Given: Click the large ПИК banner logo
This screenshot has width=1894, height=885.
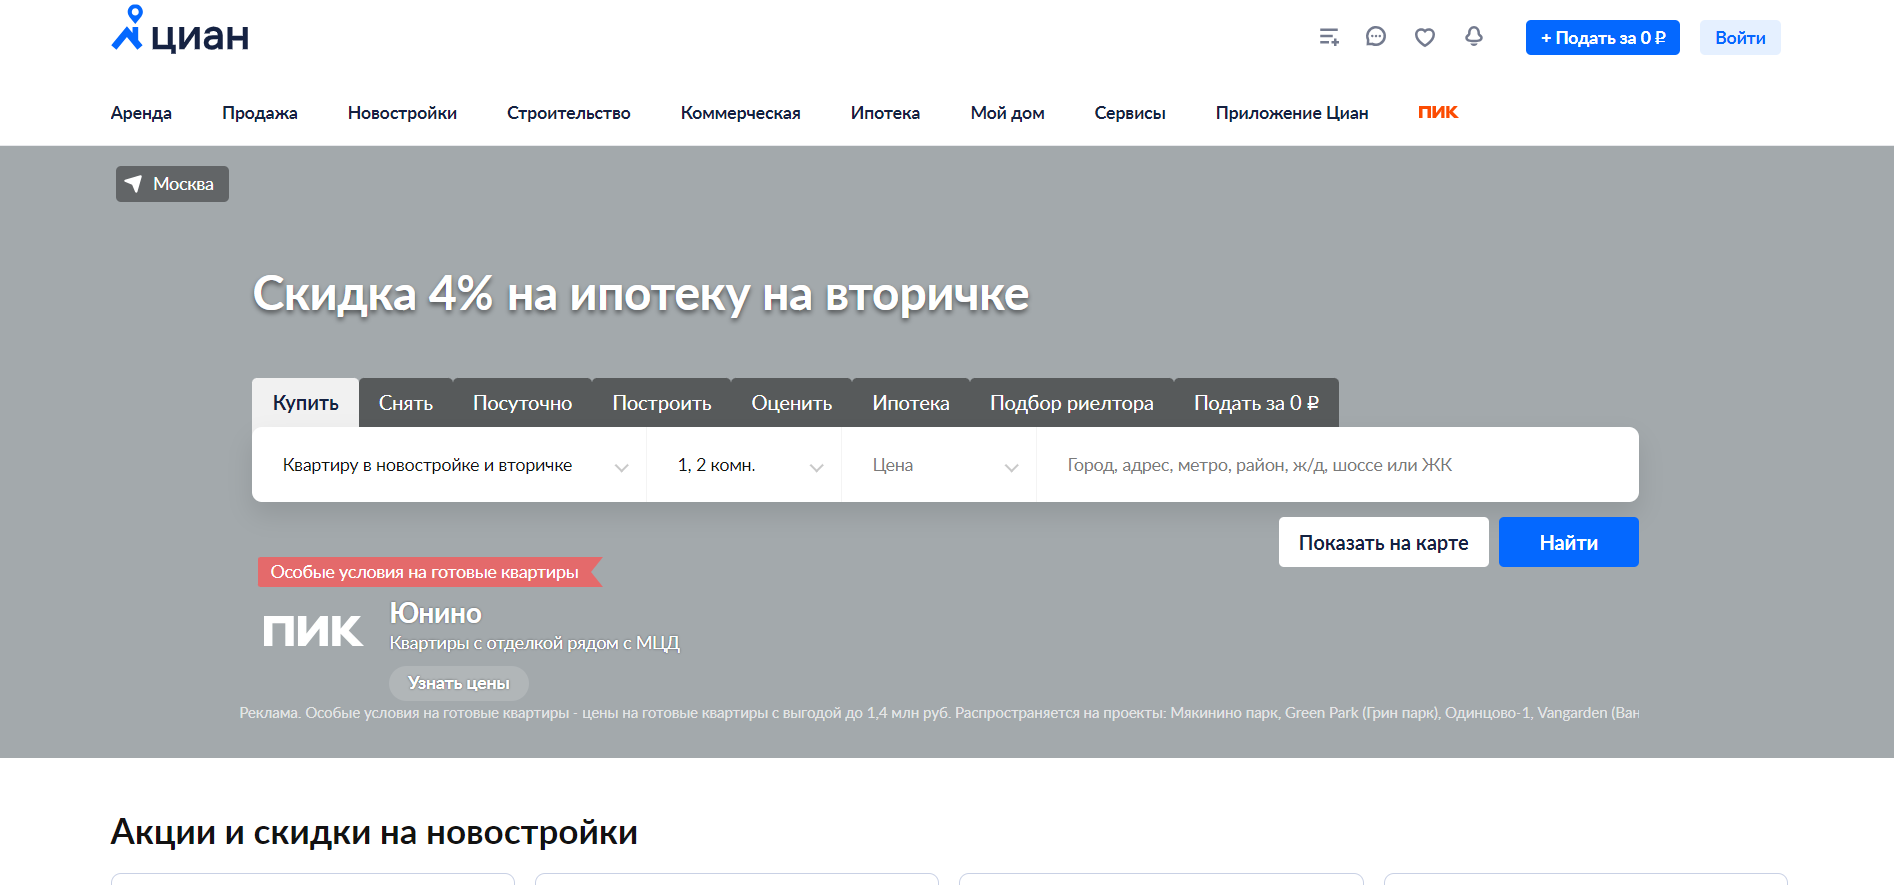Looking at the screenshot, I should (312, 631).
